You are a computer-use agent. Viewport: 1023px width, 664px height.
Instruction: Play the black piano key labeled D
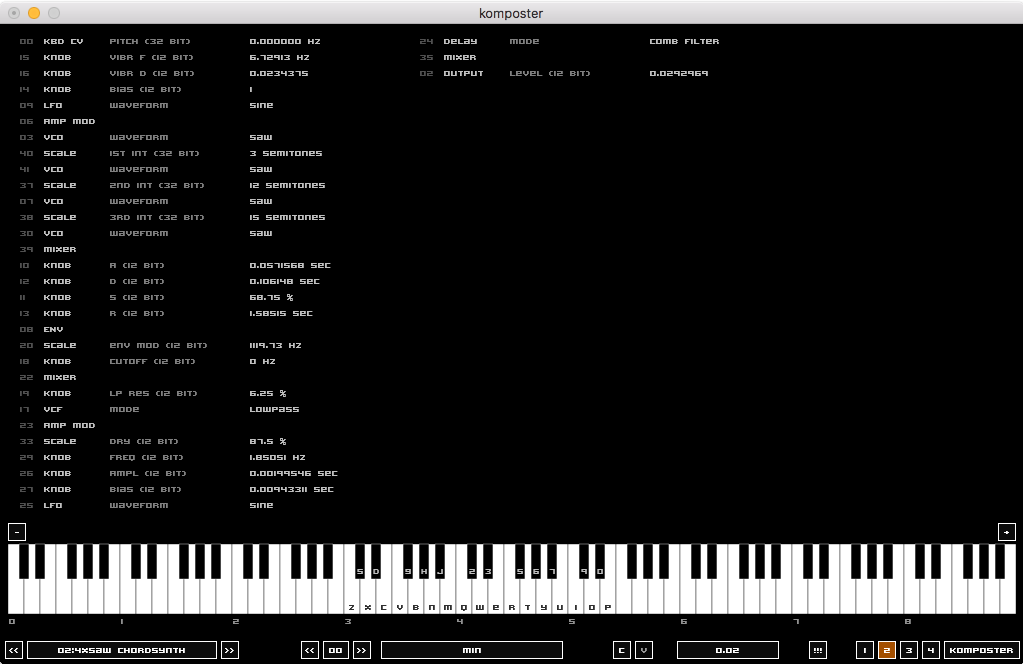[x=376, y=562]
